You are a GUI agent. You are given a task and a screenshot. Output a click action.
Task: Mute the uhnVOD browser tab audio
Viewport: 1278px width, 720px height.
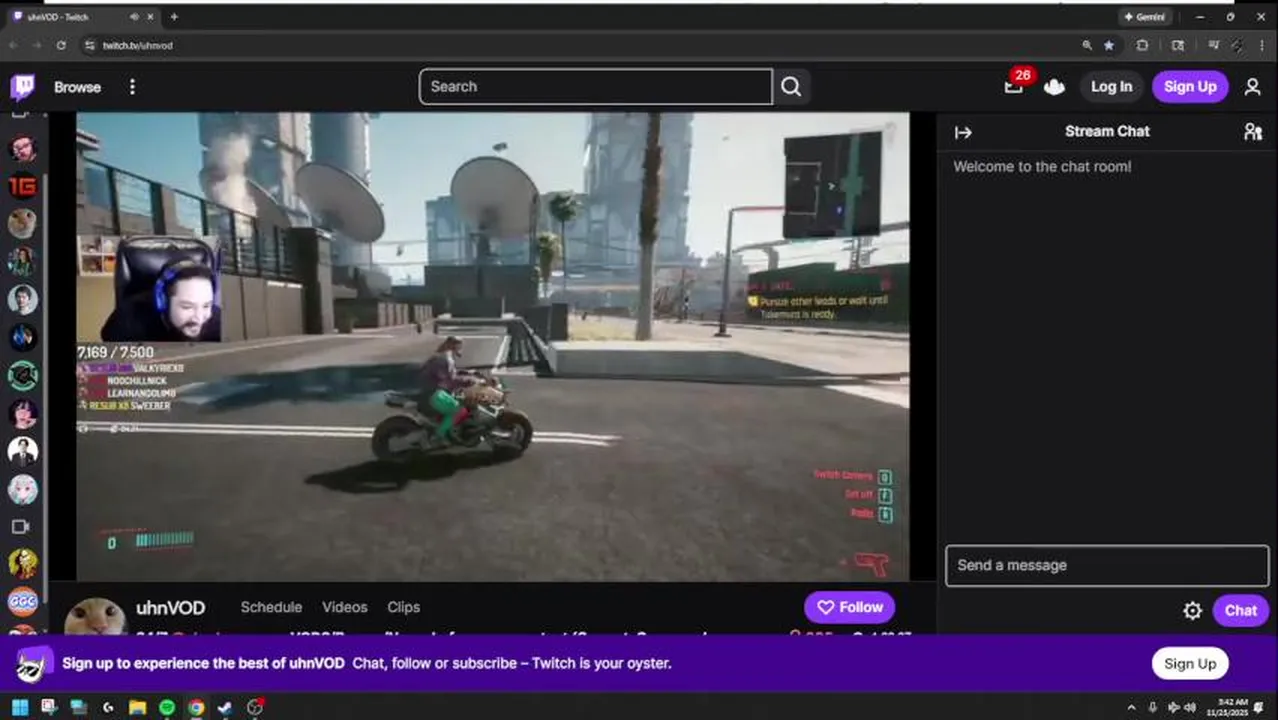134,17
